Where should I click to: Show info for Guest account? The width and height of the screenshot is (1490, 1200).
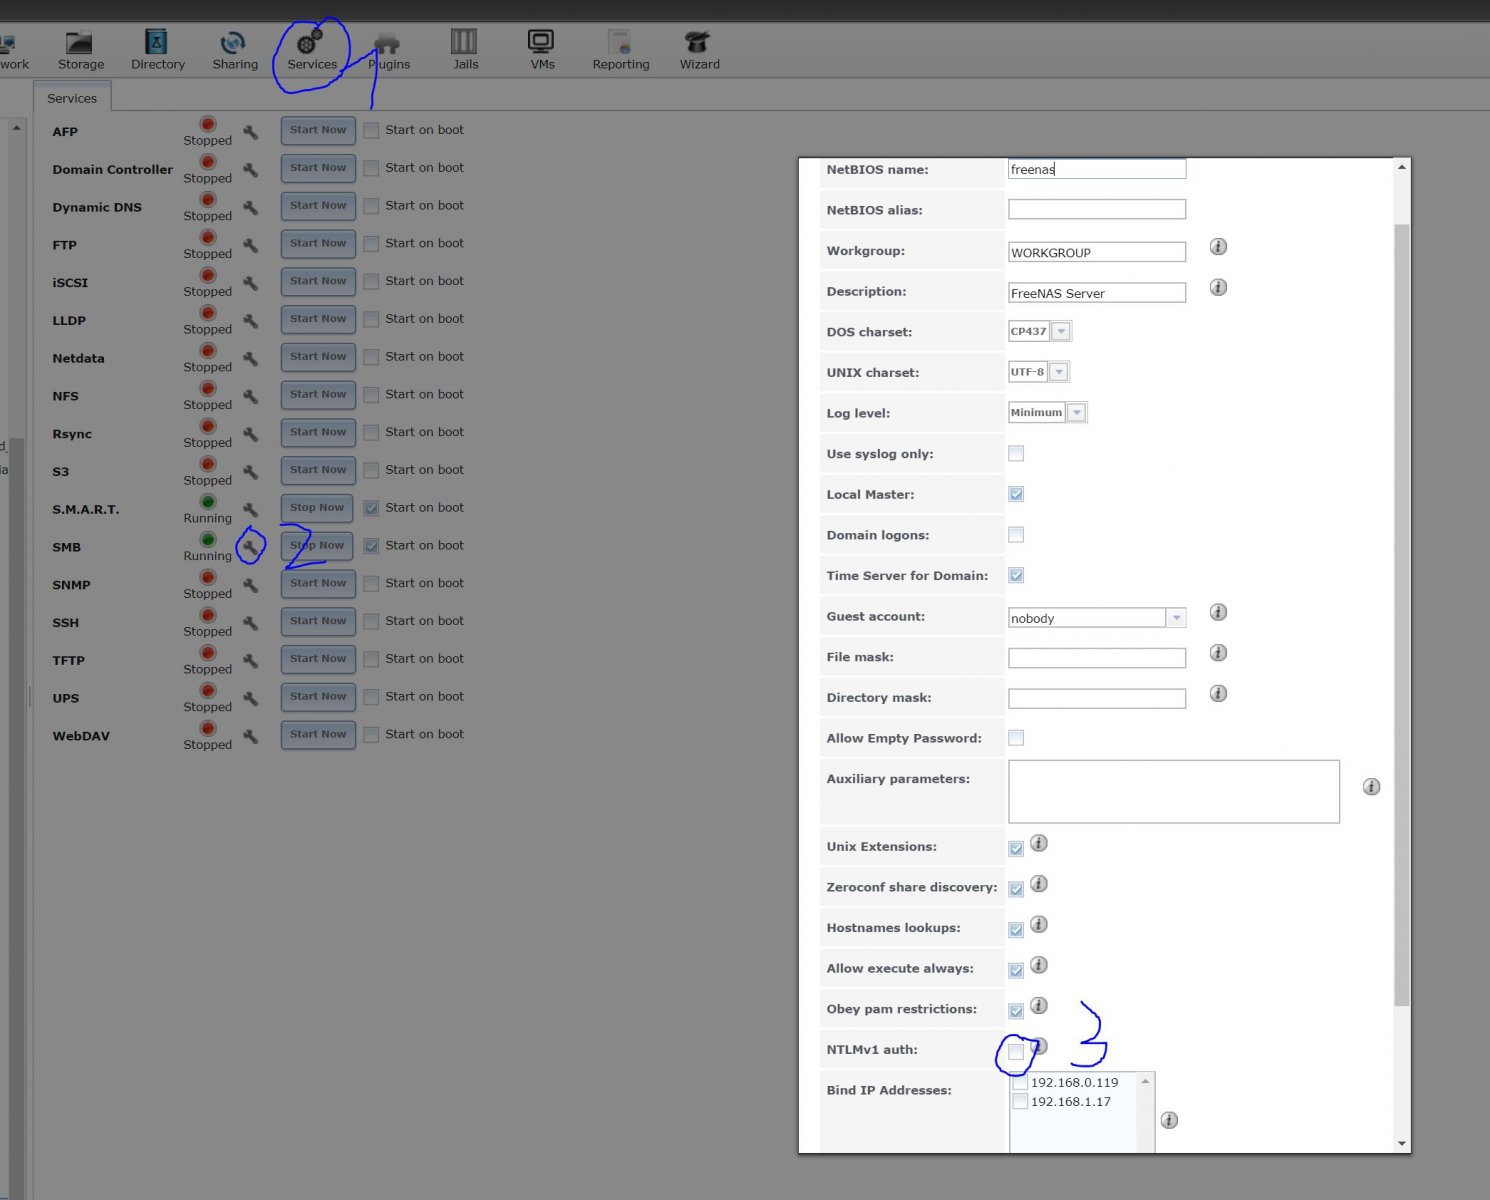tap(1218, 612)
